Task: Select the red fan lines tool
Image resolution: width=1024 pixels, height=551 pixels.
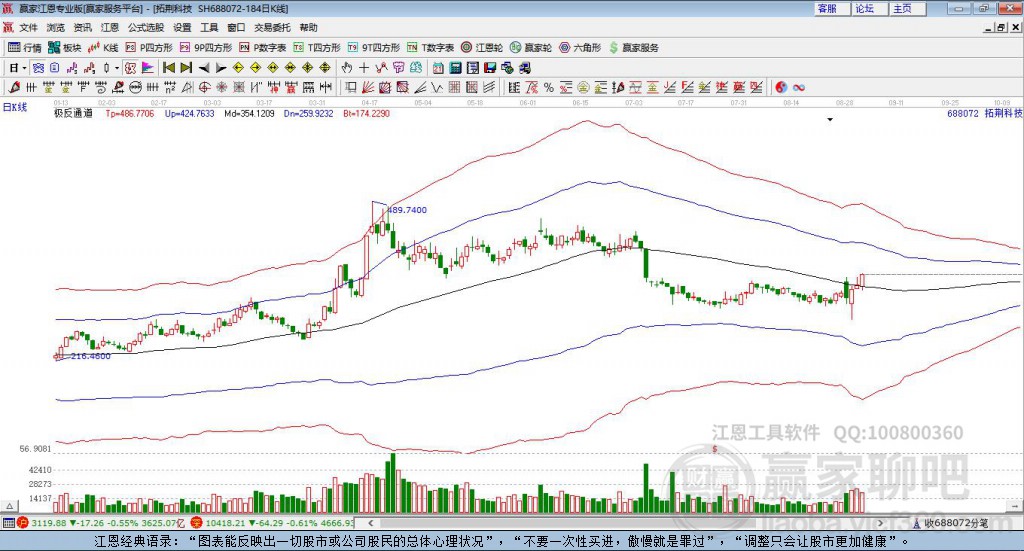Action: tap(368, 87)
